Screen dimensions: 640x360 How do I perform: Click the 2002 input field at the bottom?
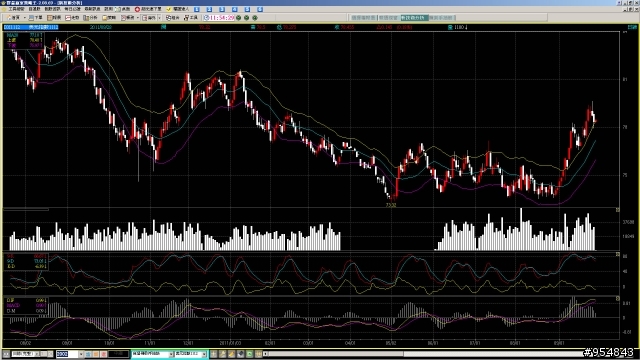click(x=67, y=354)
